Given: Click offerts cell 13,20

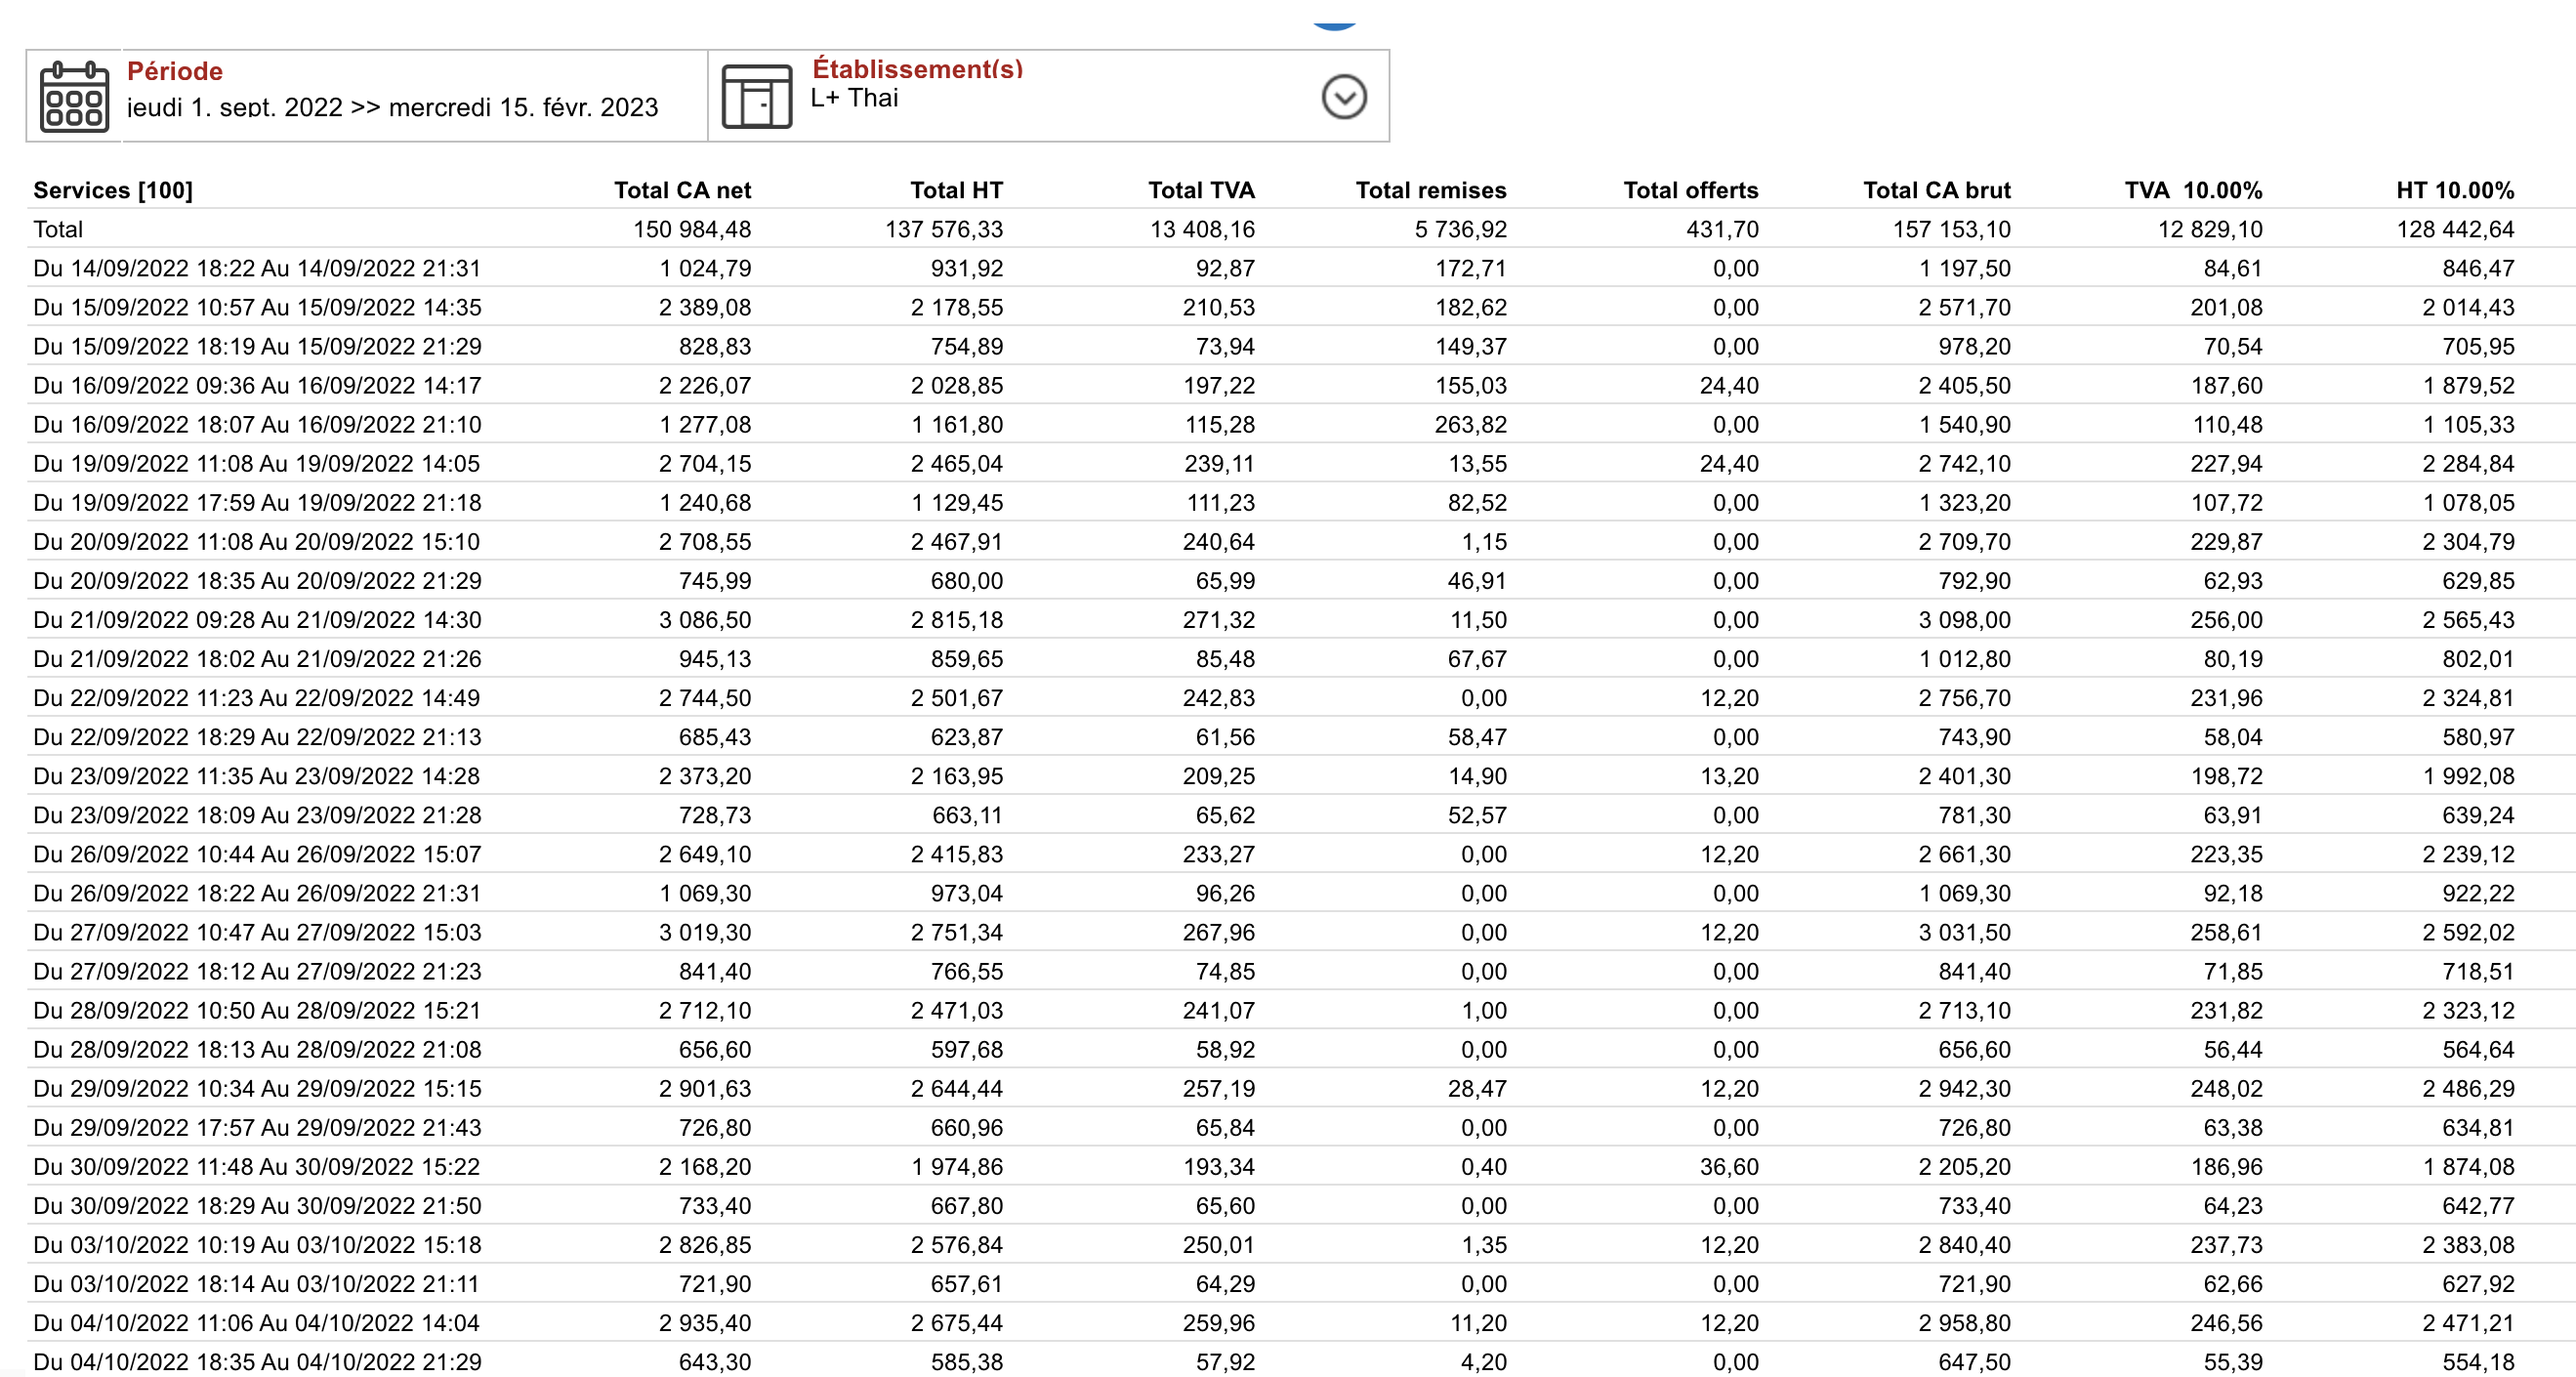Looking at the screenshot, I should (x=1729, y=775).
